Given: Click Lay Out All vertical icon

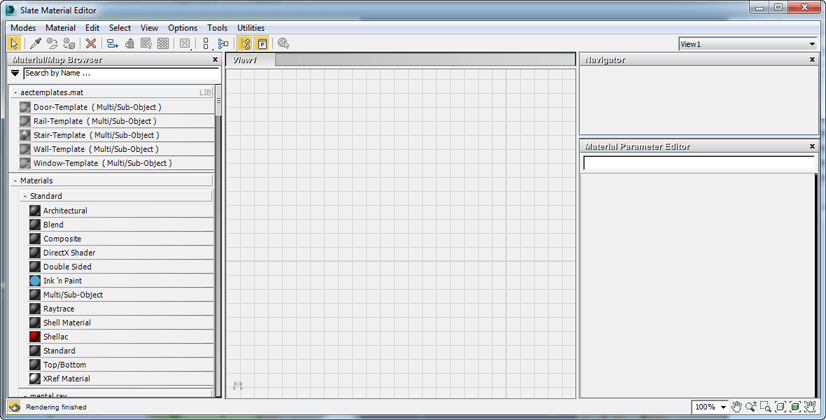Looking at the screenshot, I should (x=206, y=44).
